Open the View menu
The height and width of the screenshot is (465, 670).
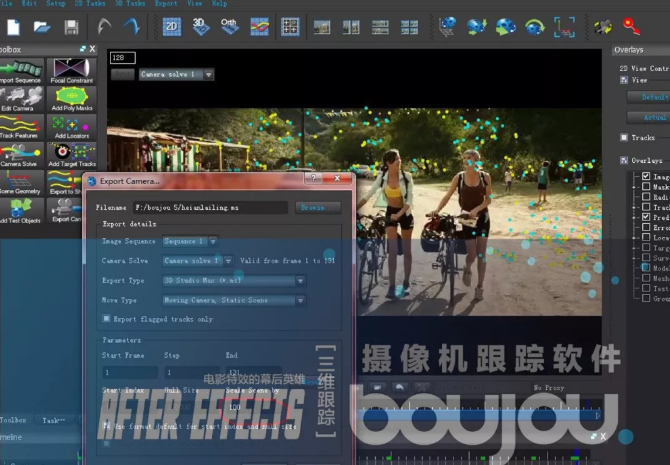(x=194, y=3)
